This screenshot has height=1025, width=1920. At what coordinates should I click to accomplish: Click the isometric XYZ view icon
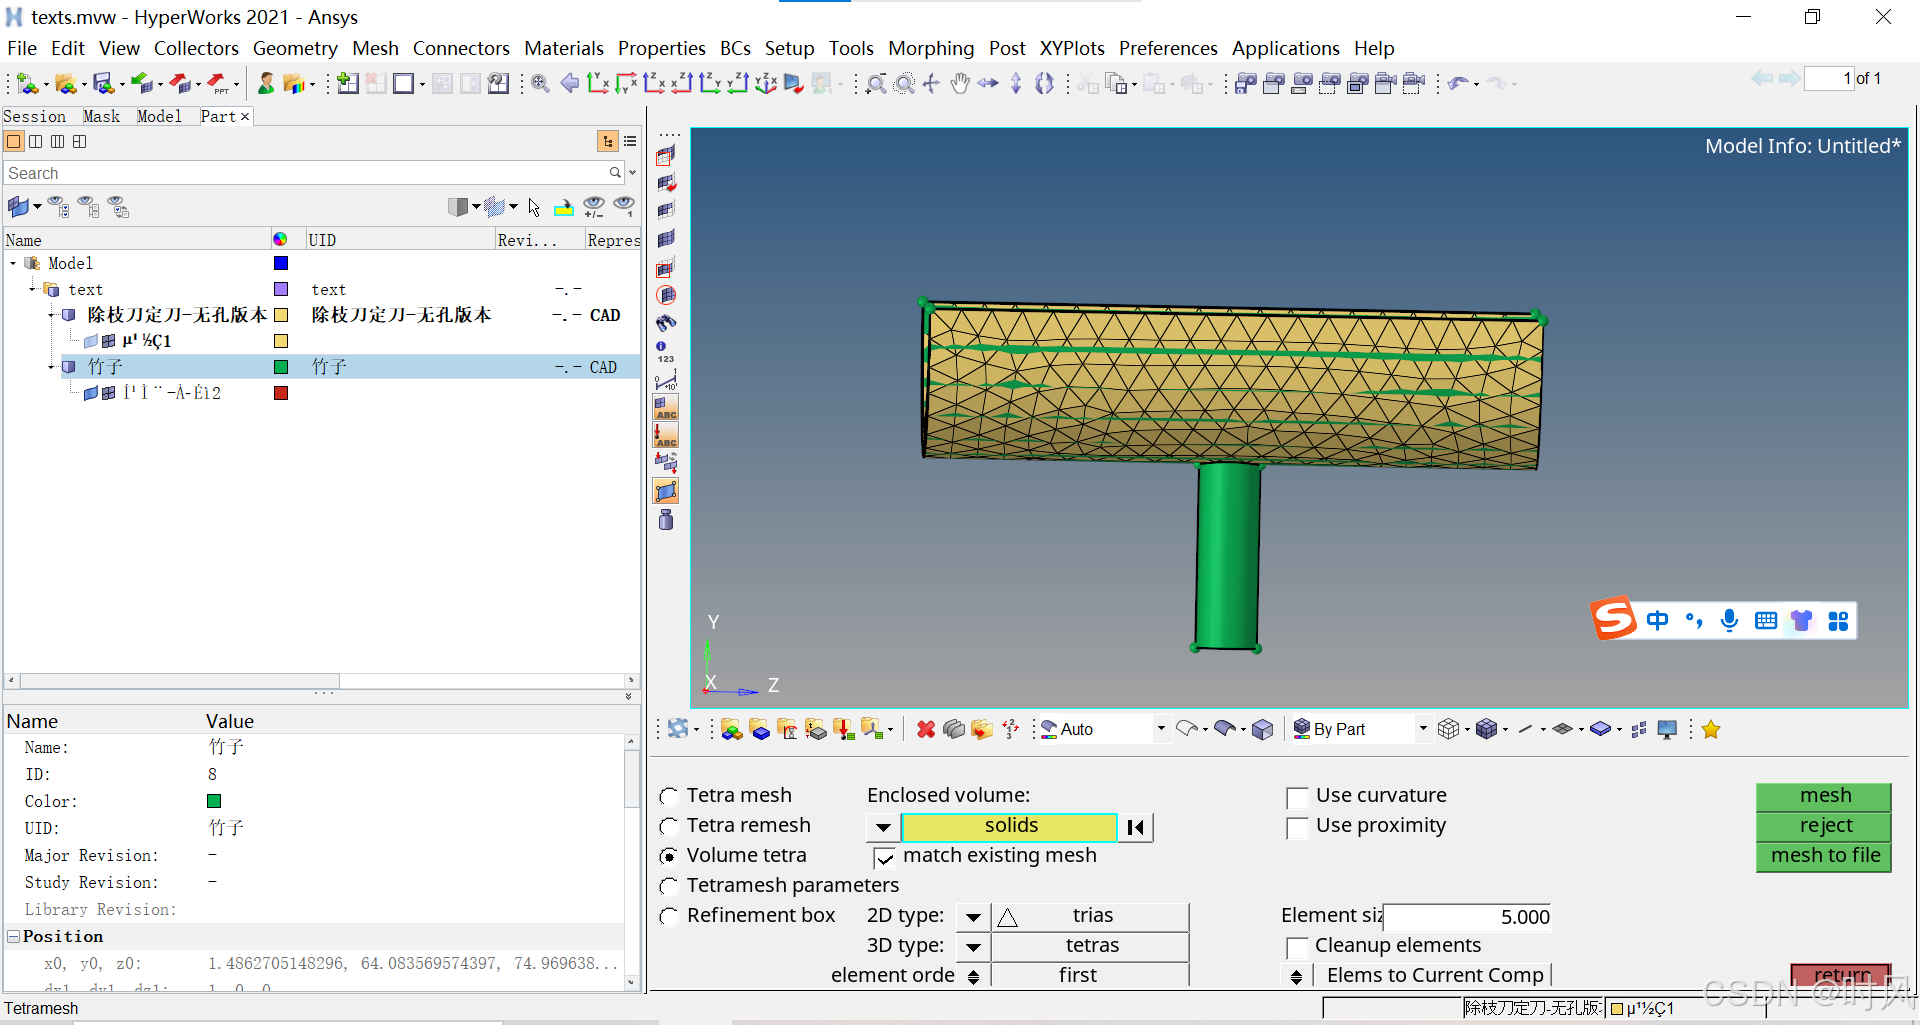pos(766,84)
